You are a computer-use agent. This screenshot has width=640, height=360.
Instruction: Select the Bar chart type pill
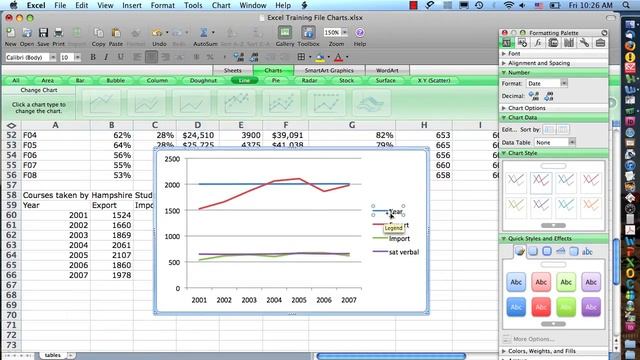[x=80, y=80]
